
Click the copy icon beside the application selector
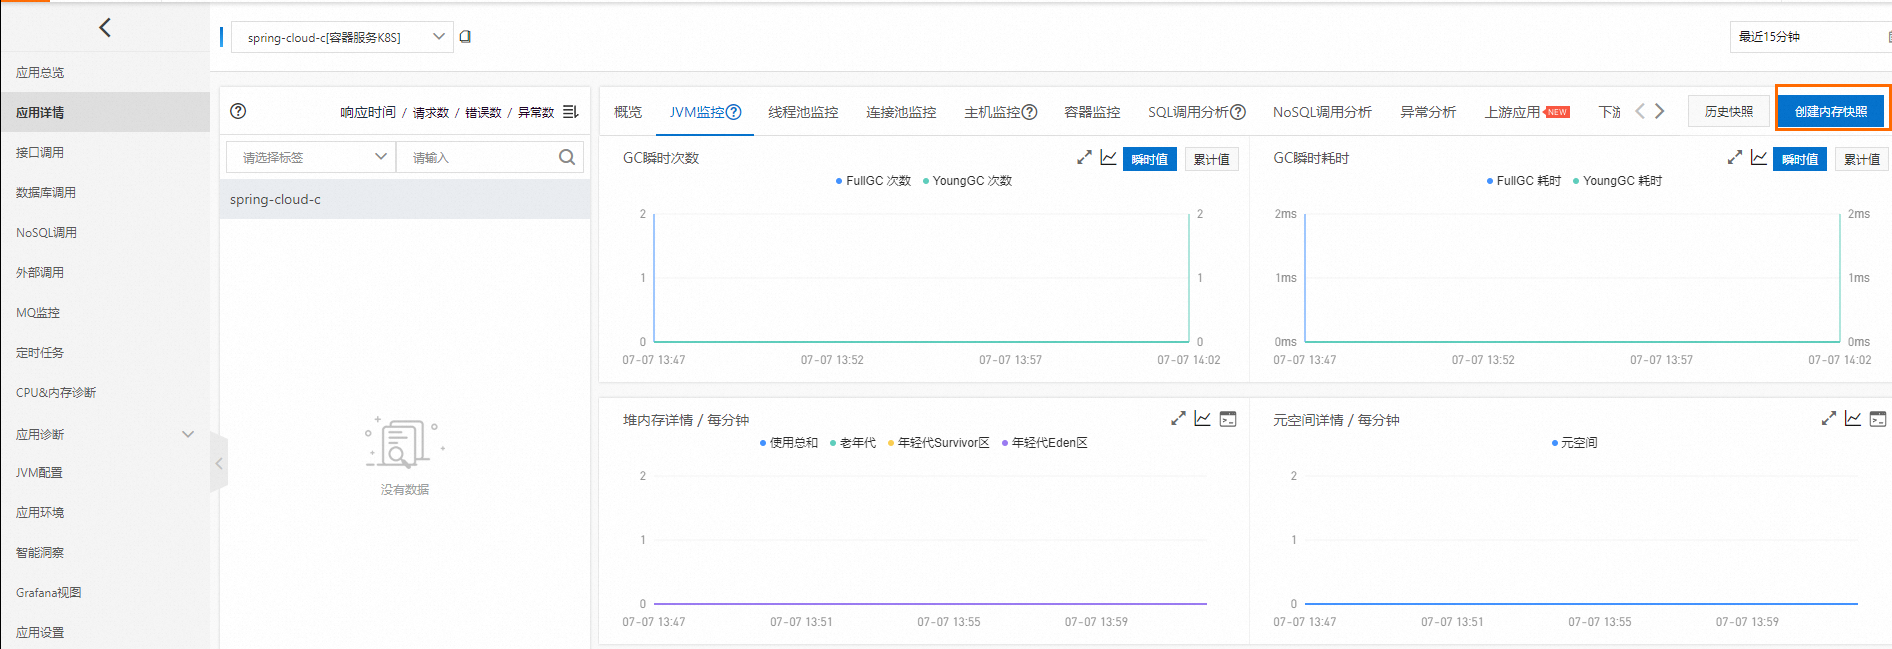coord(465,37)
